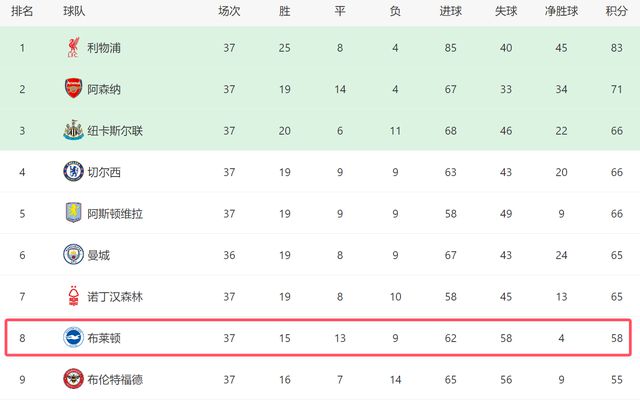Click the Nottingham Forest crest icon
This screenshot has height=401, width=640.
pyautogui.click(x=72, y=297)
